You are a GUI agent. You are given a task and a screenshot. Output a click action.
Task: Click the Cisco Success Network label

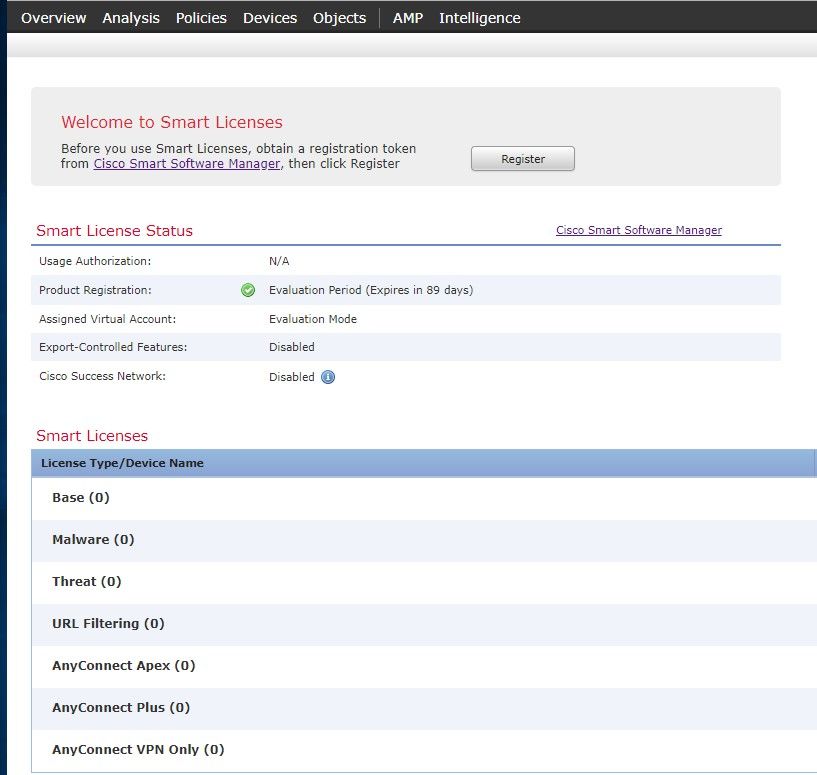coord(102,376)
